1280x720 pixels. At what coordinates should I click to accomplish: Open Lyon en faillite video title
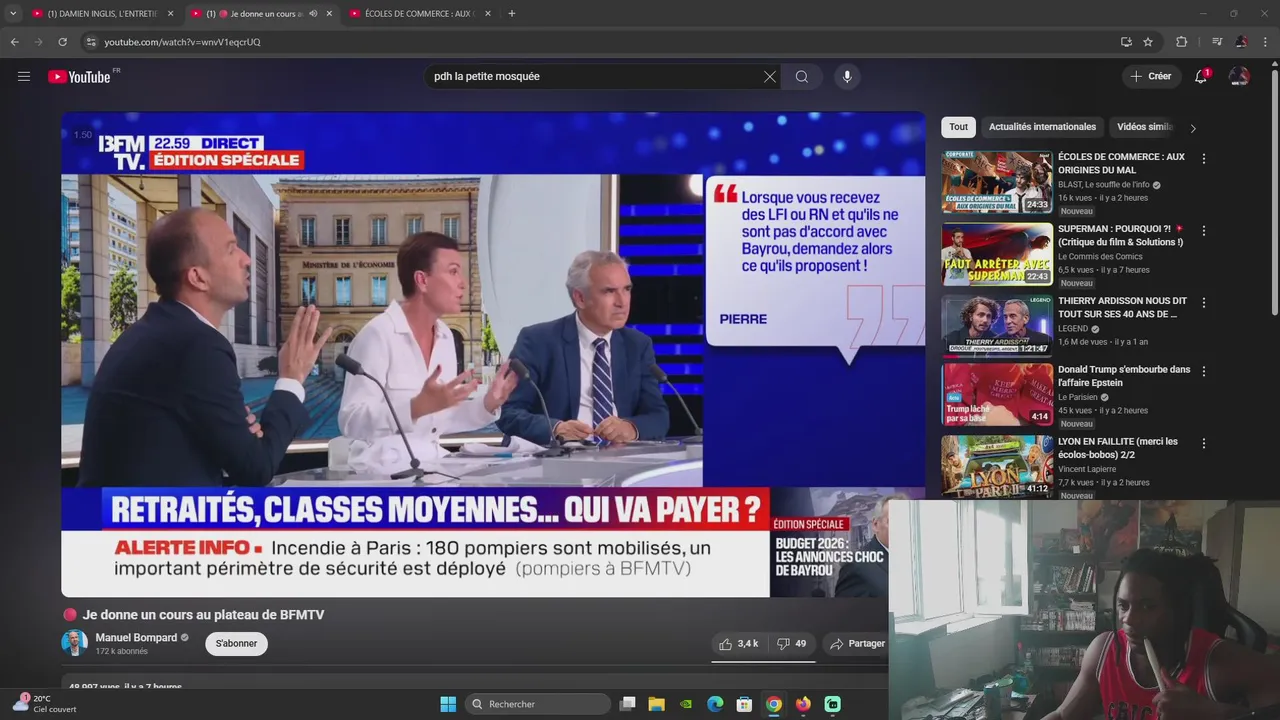click(1118, 448)
